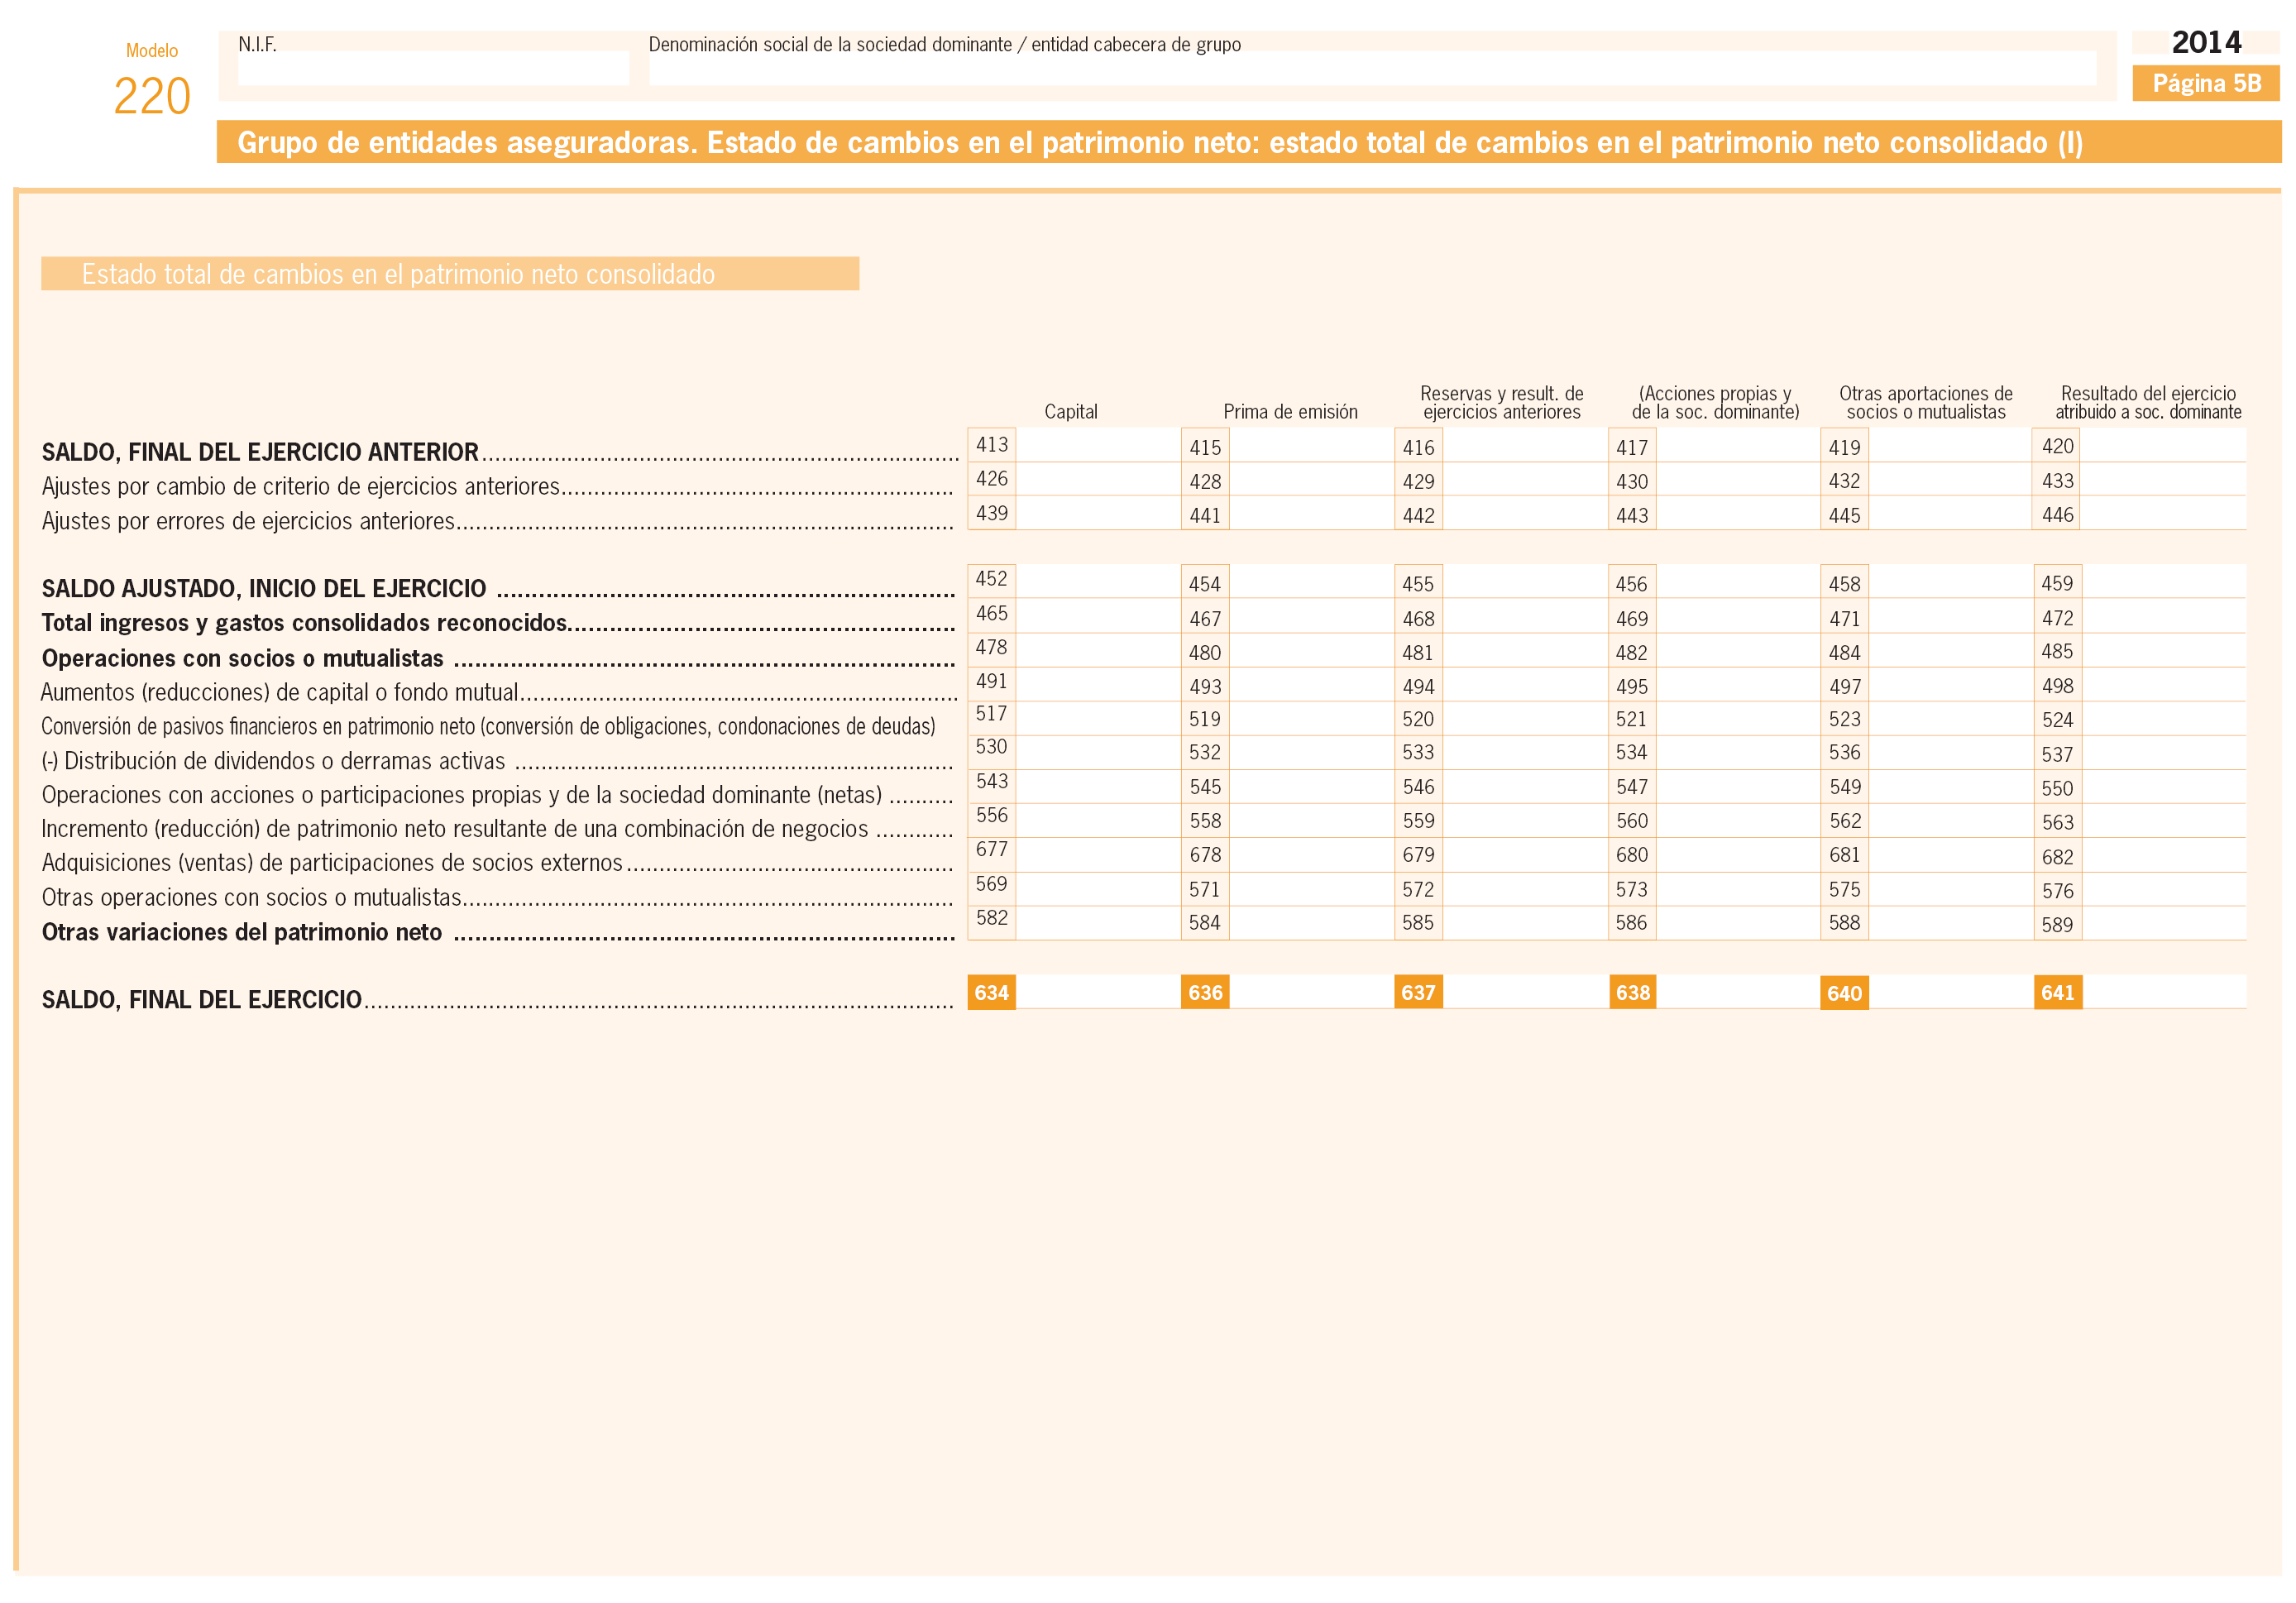The image size is (2296, 1603).
Task: Click field 478 Operaciones con socios
Action: click(x=1098, y=650)
